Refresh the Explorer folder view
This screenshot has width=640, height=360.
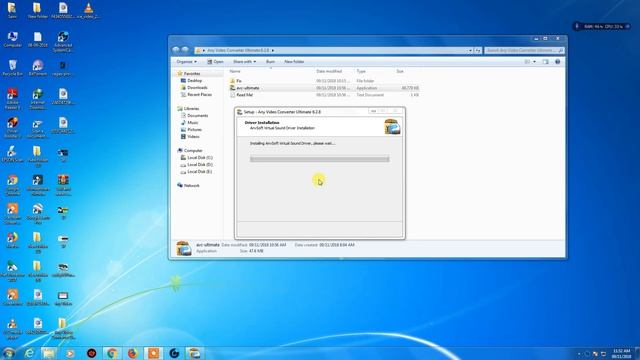coord(478,50)
